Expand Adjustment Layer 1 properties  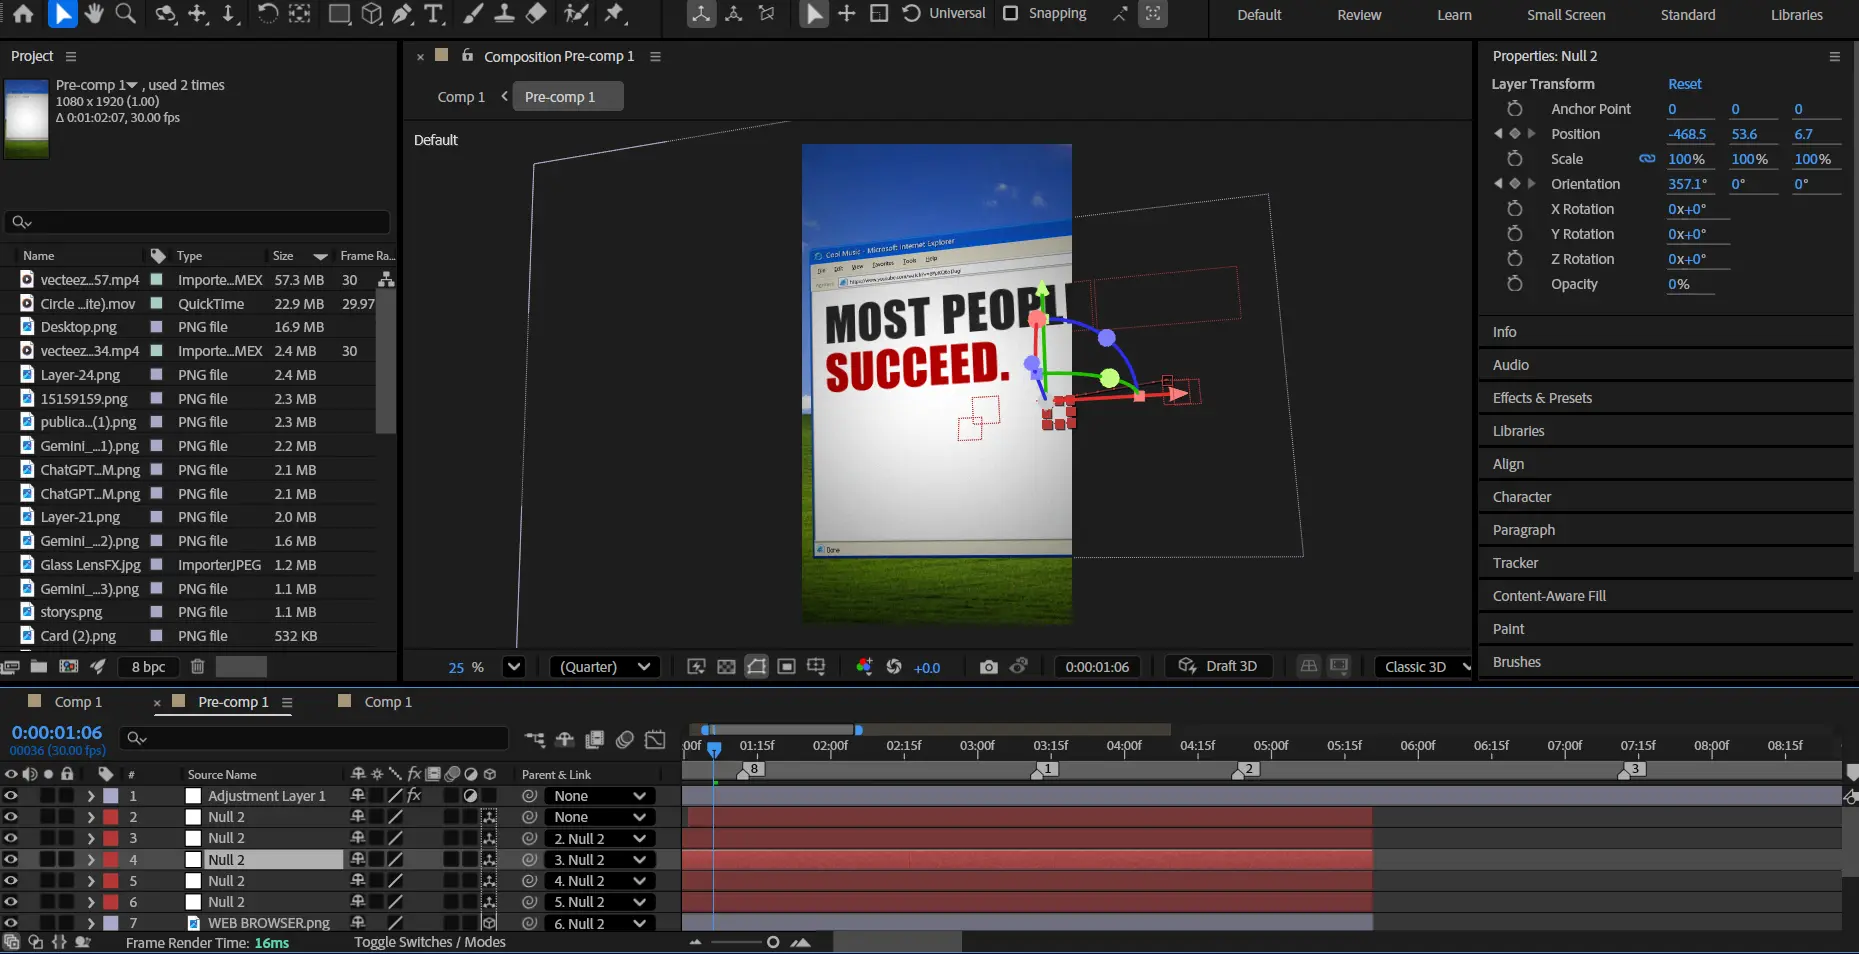click(x=91, y=796)
